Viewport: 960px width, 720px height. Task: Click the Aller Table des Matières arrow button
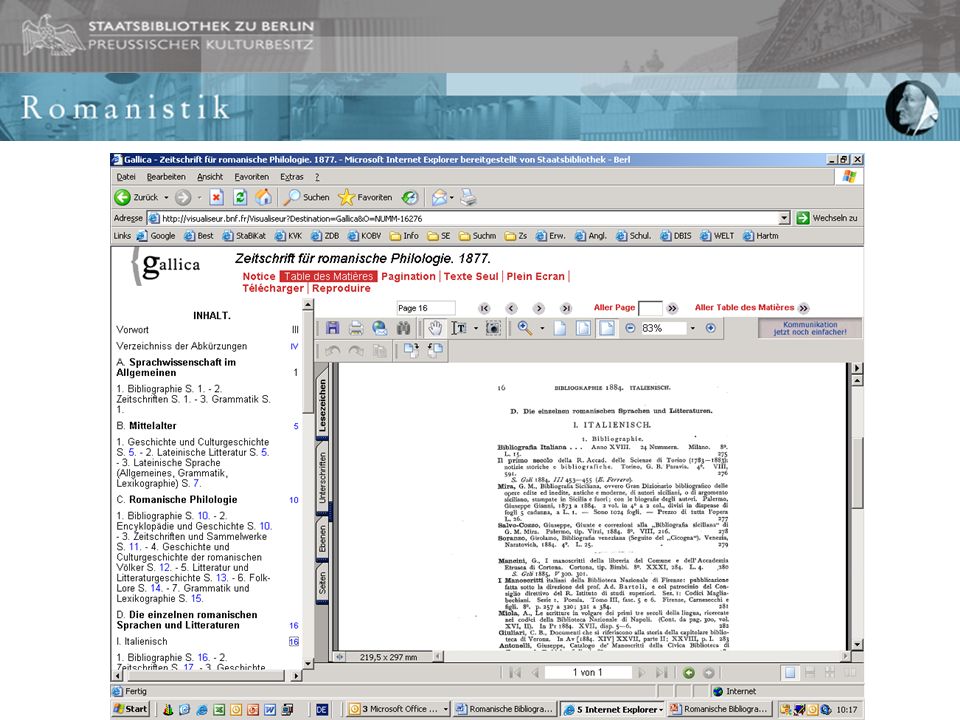pos(803,308)
